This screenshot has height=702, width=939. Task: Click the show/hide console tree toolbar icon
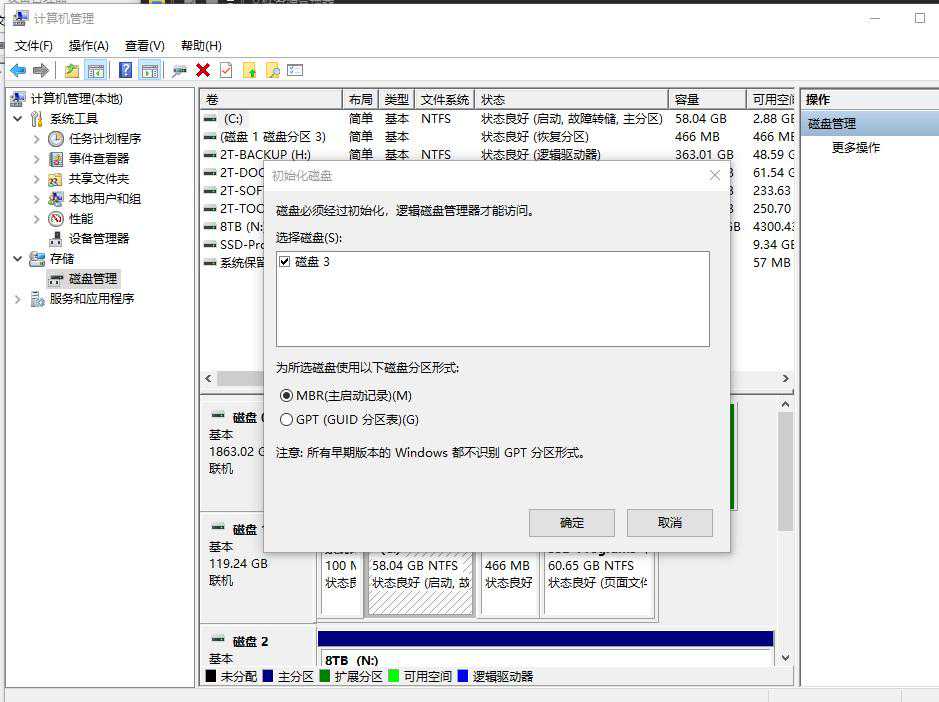96,70
